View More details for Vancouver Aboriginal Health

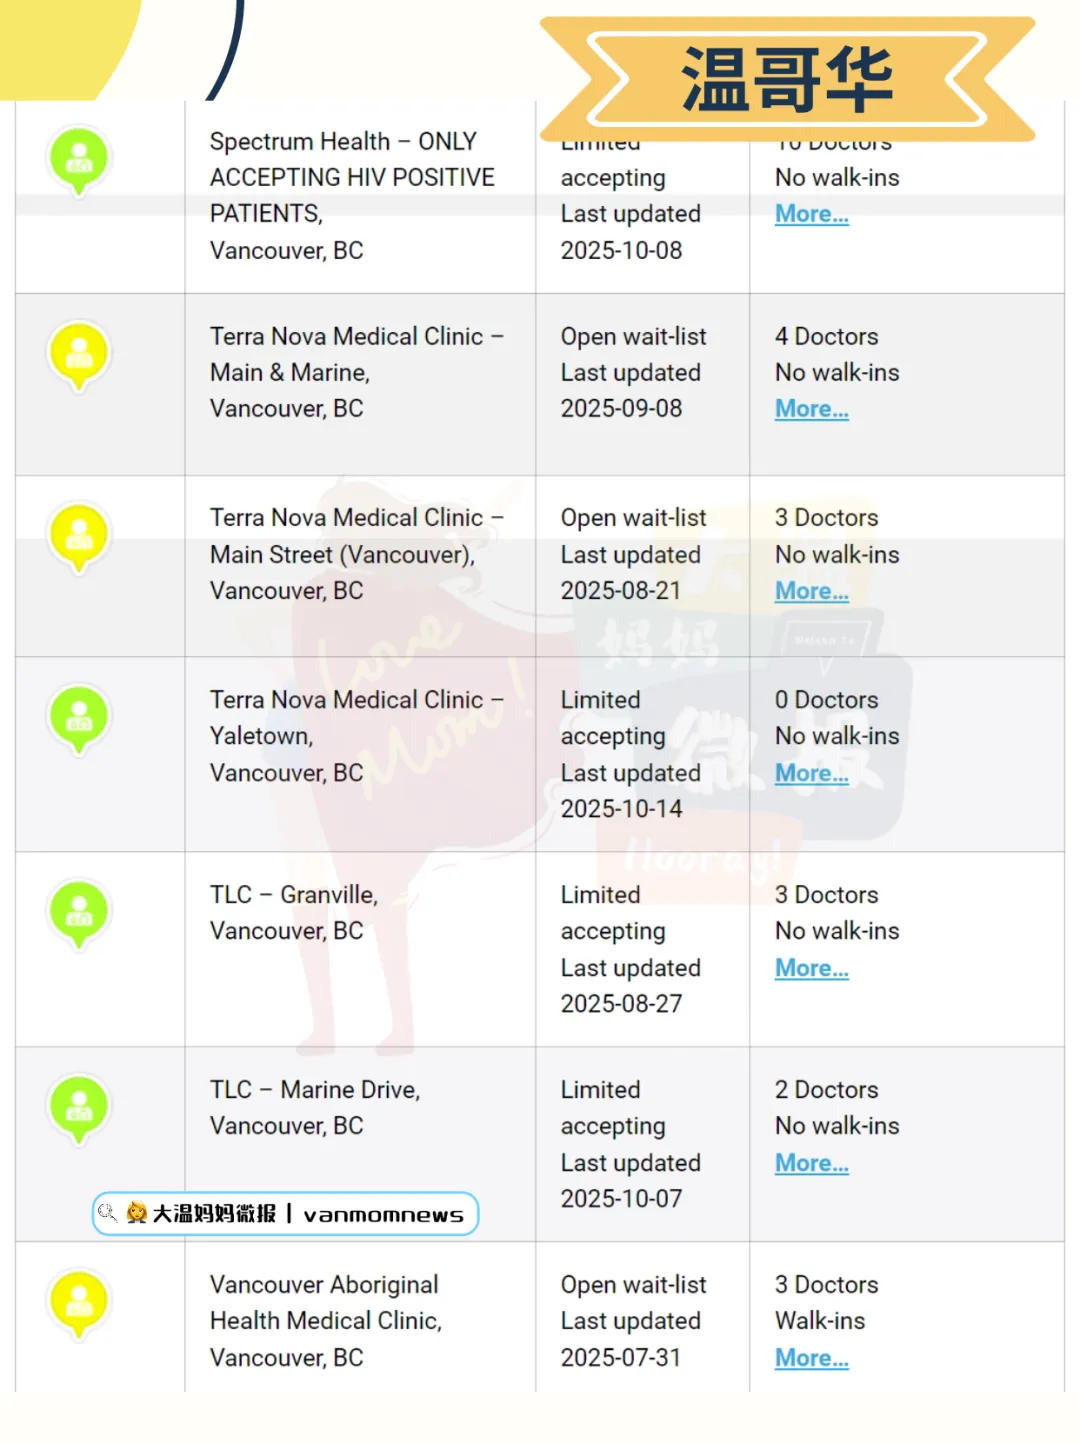[811, 1358]
